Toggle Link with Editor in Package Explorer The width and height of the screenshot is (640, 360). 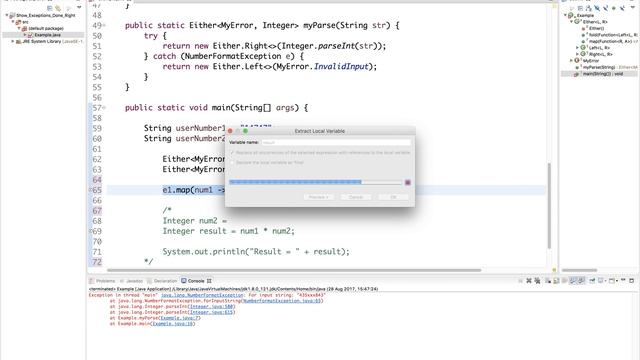pos(58,8)
